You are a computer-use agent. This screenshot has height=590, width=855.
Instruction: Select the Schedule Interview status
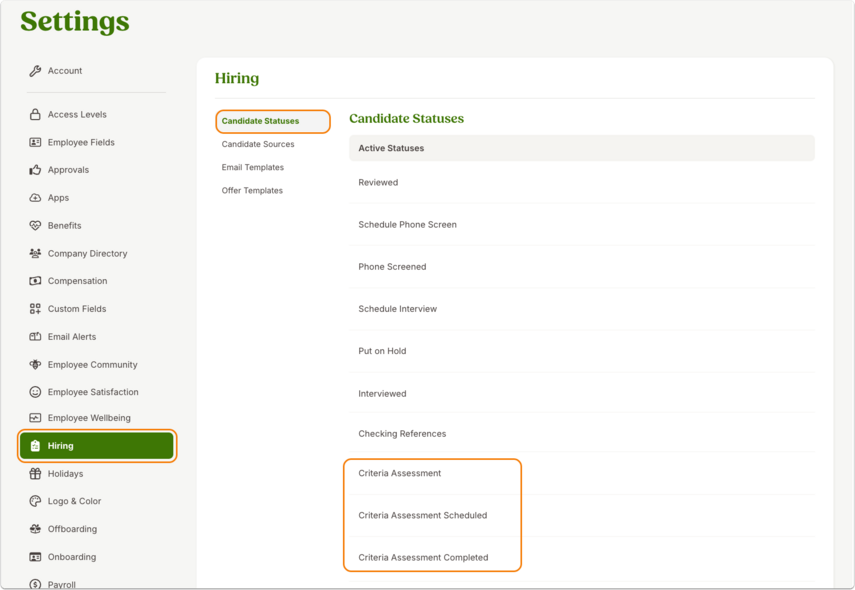tap(582, 309)
